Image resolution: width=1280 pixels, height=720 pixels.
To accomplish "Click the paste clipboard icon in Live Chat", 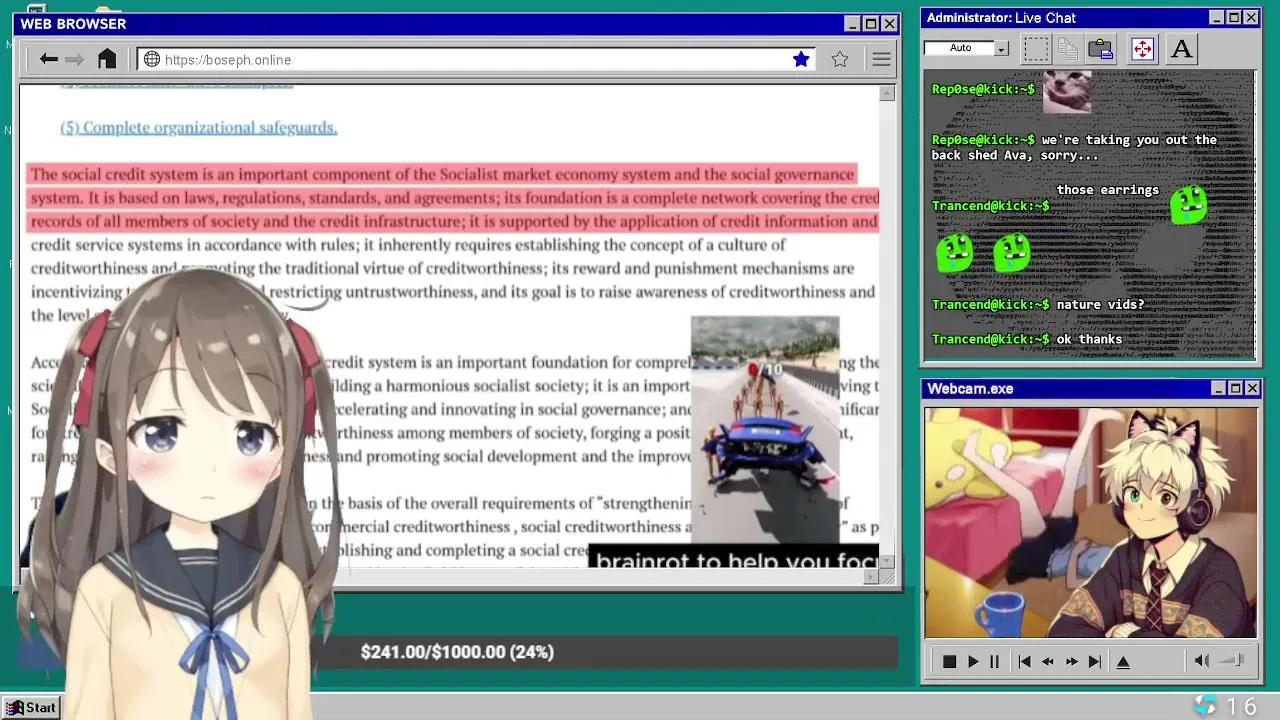I will (x=1101, y=49).
